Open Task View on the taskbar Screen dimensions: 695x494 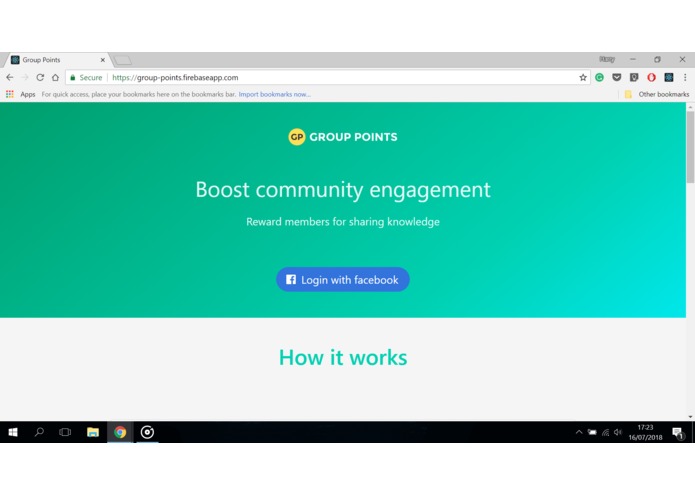[x=65, y=432]
